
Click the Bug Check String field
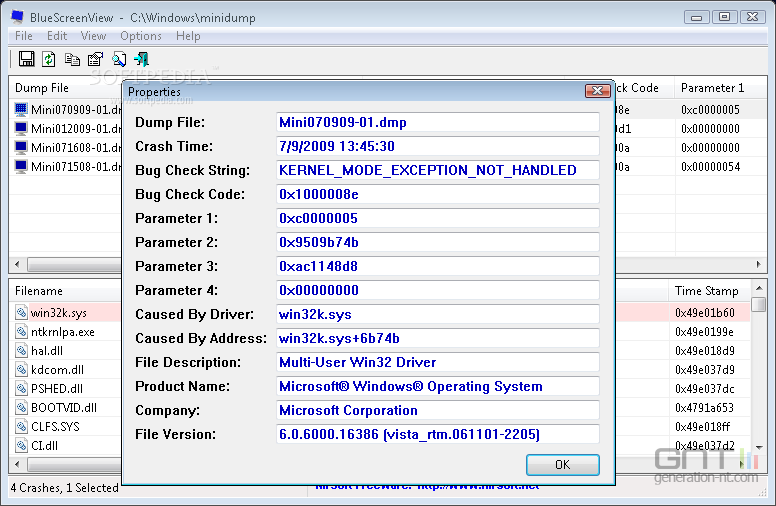pos(437,170)
